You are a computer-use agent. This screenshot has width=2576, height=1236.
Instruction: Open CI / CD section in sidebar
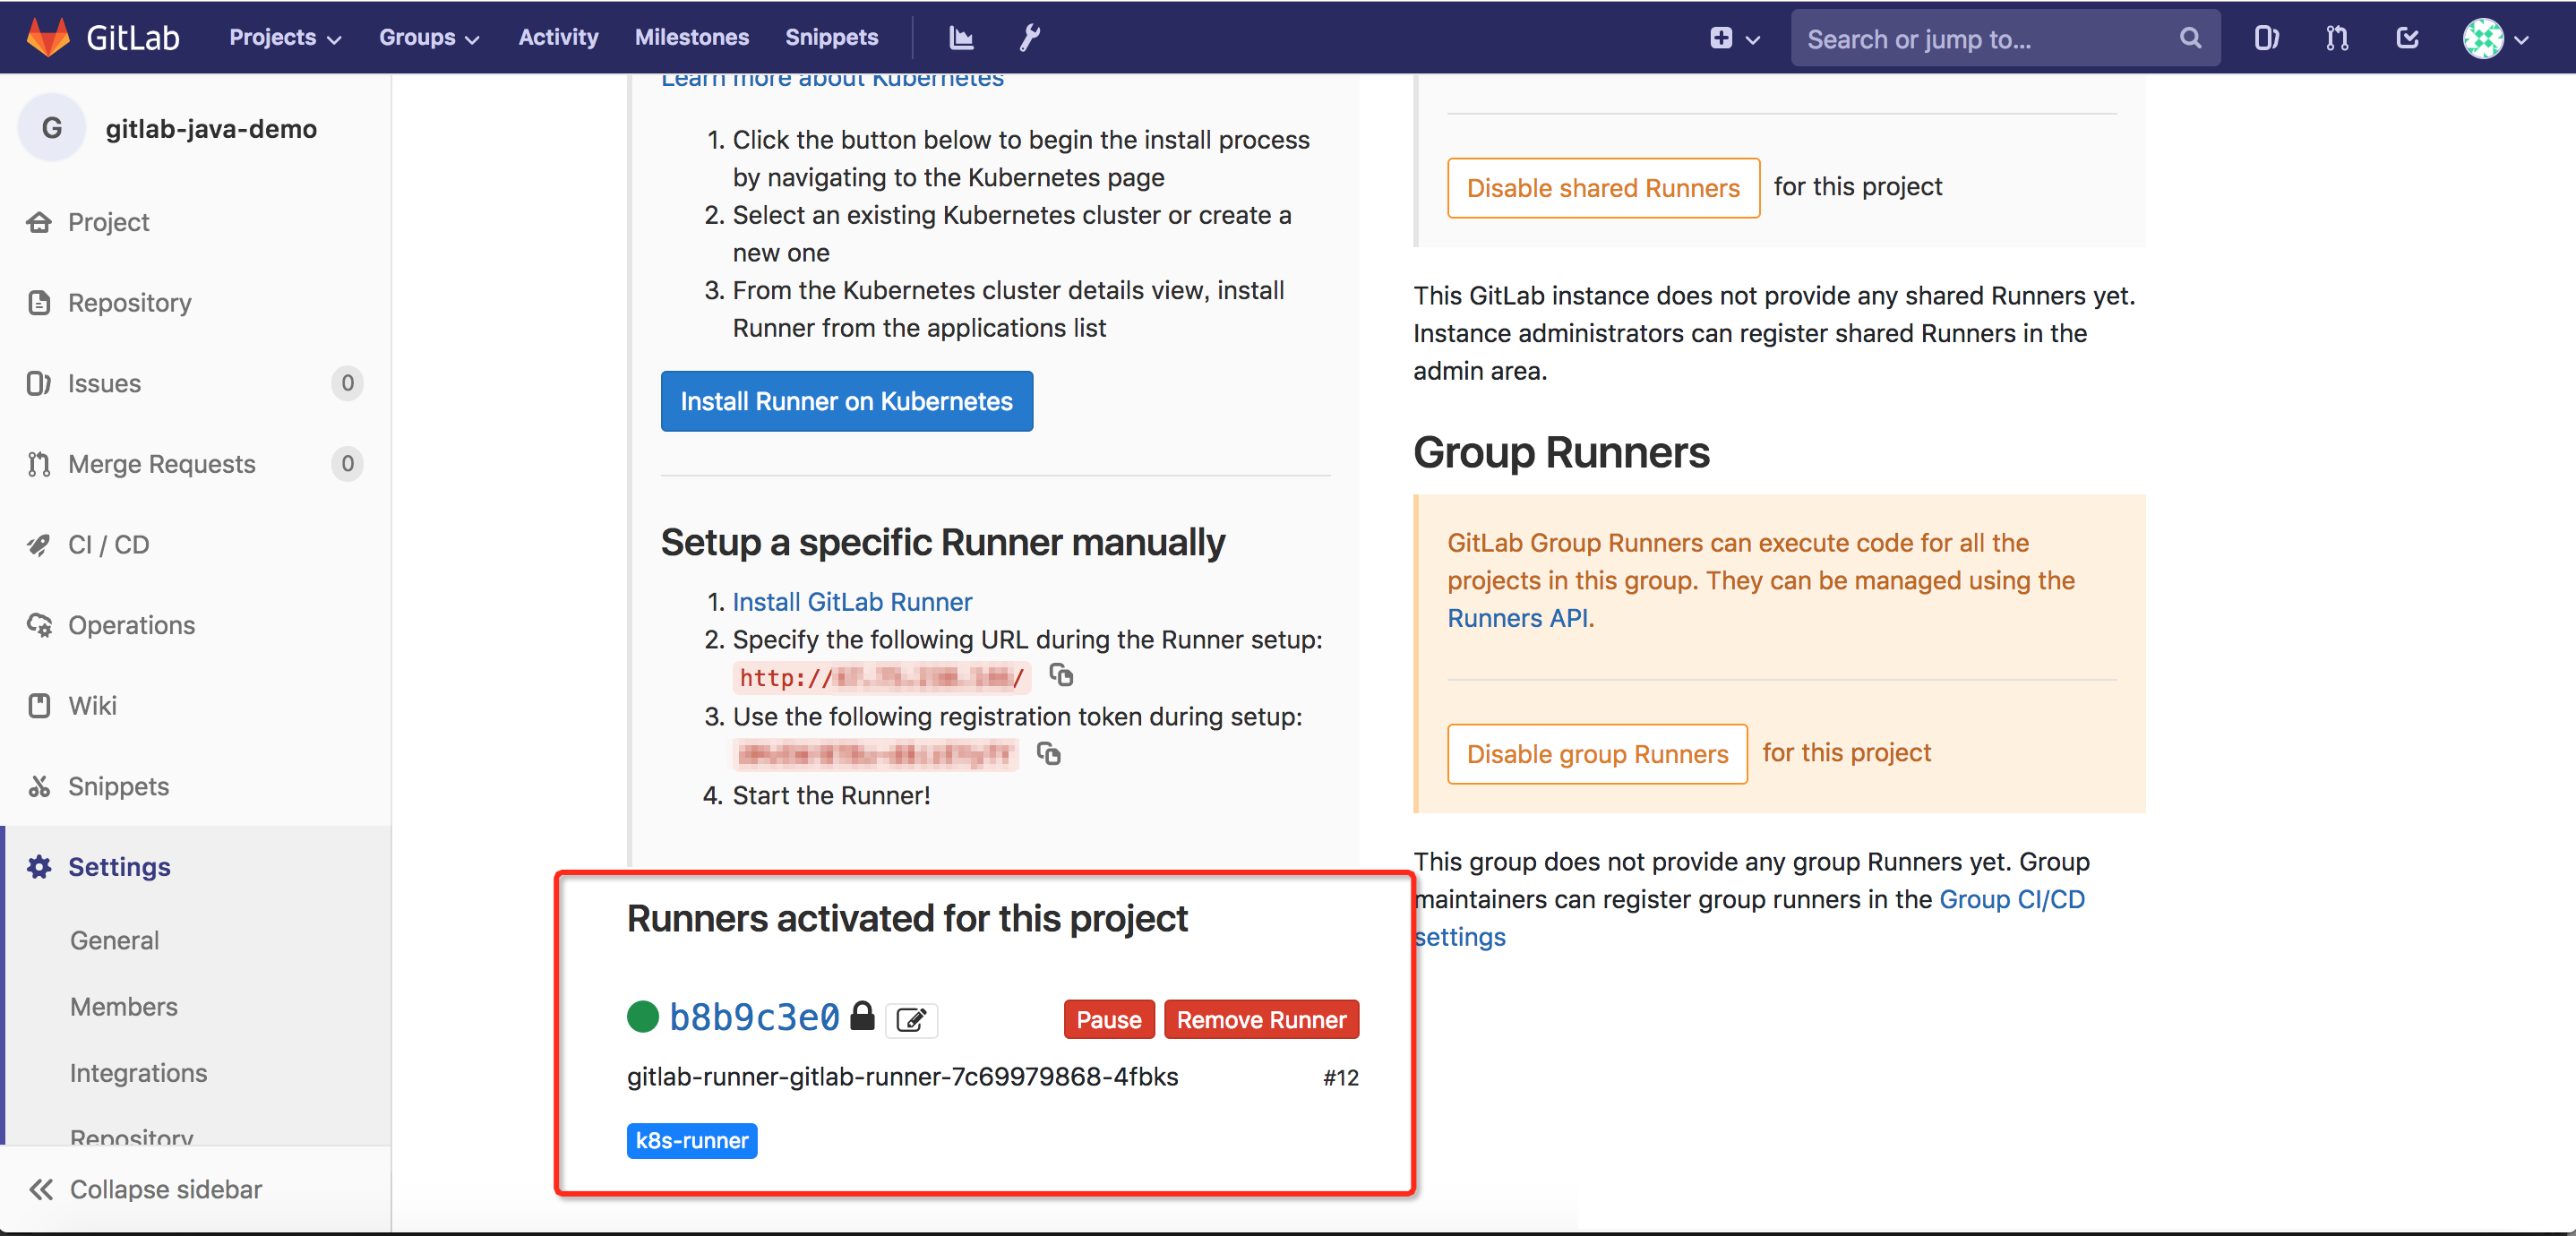pyautogui.click(x=110, y=544)
